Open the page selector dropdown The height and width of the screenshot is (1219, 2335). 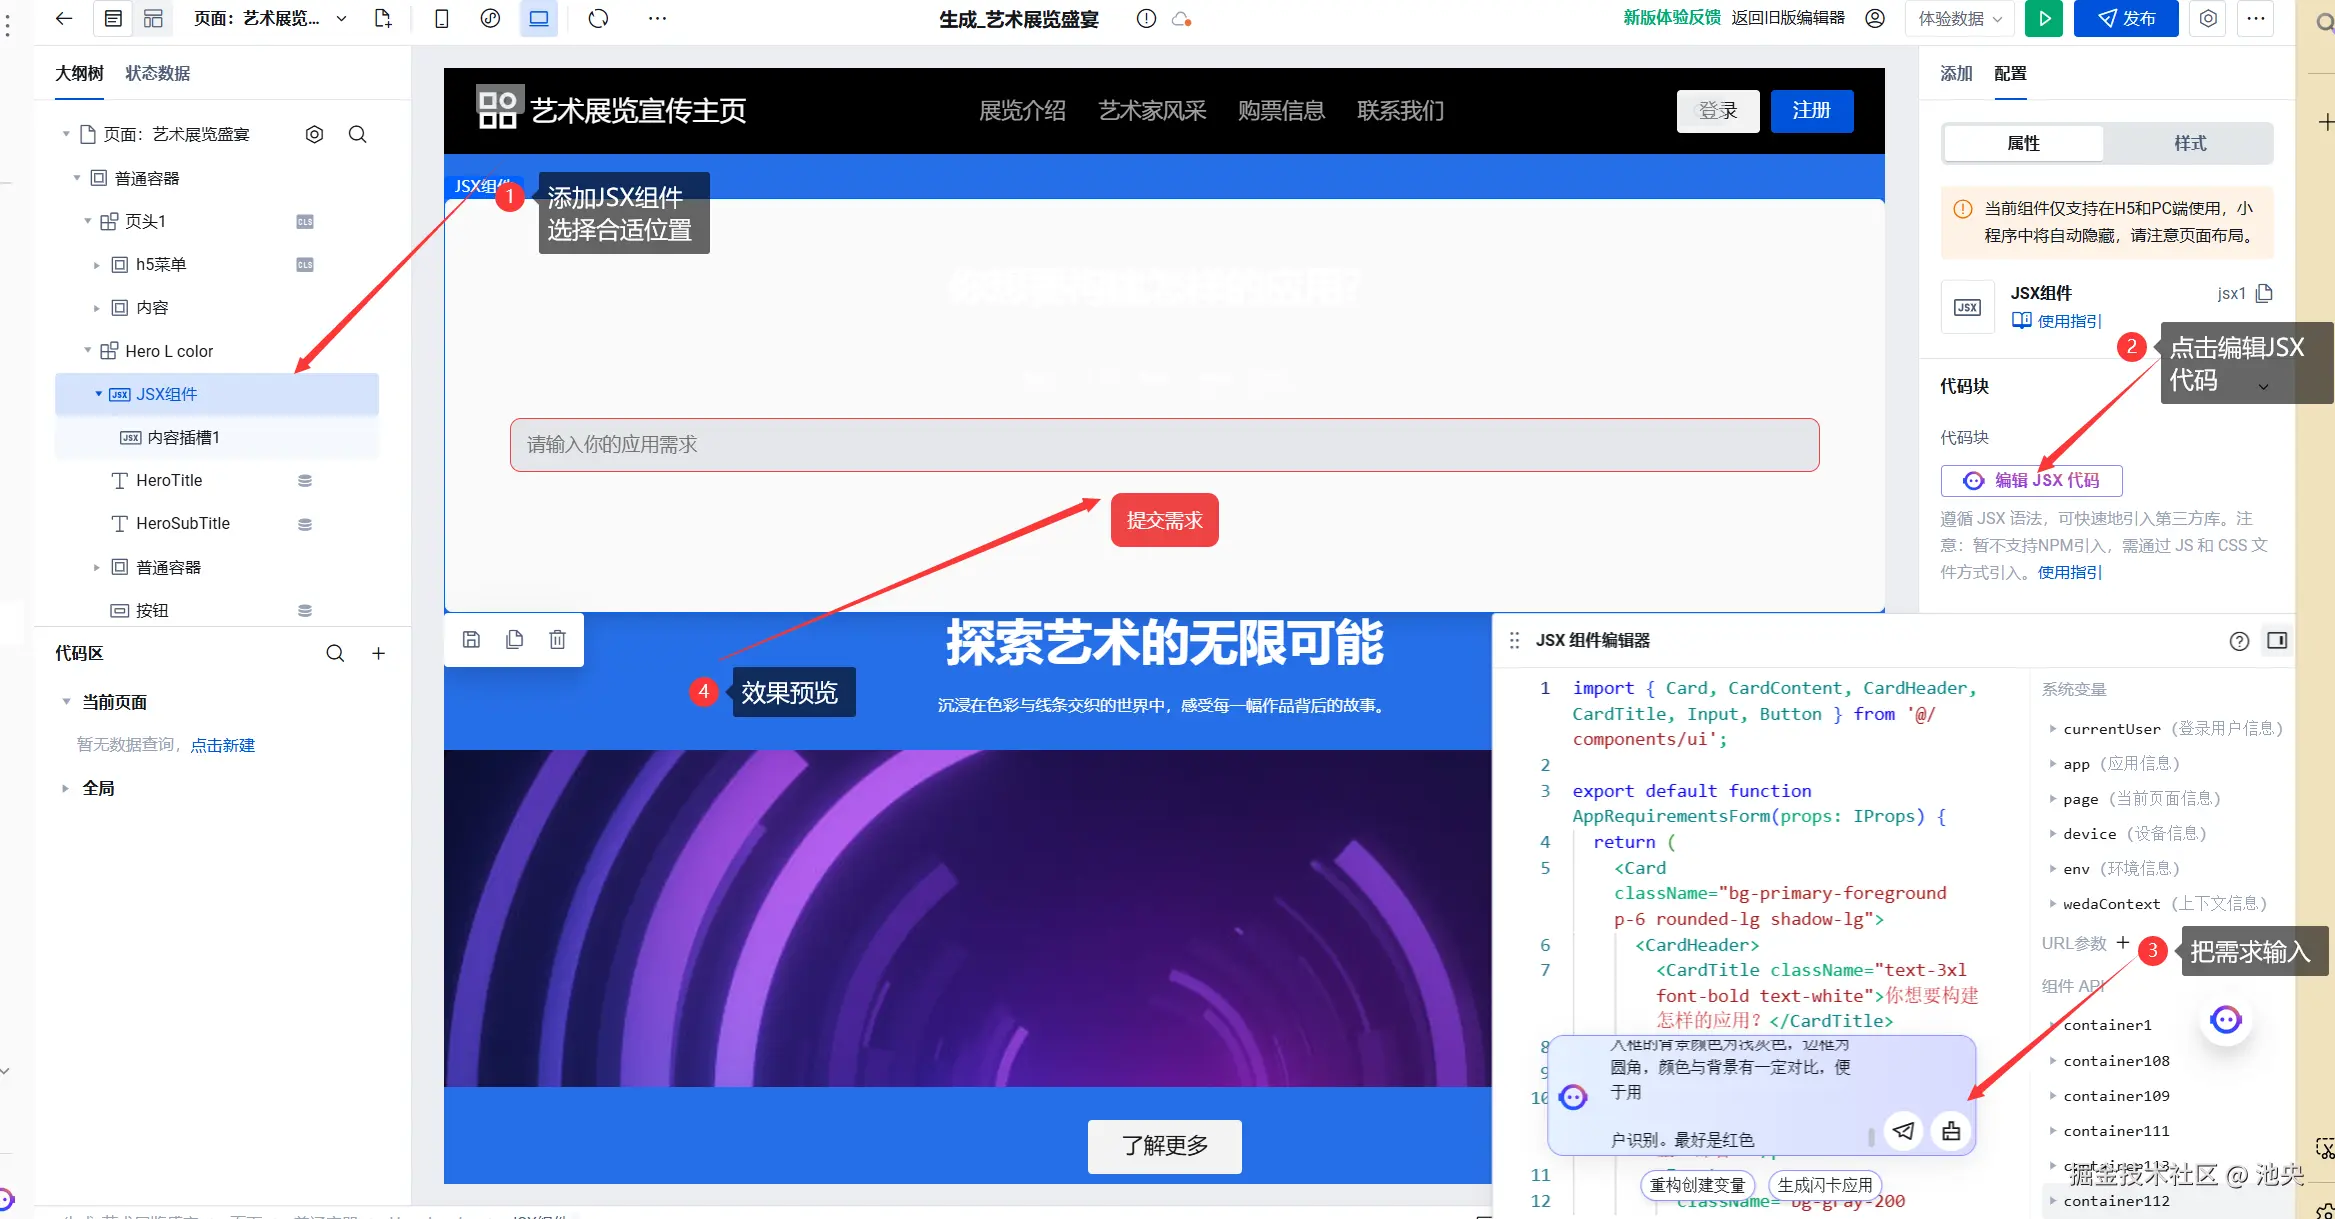pyautogui.click(x=341, y=19)
